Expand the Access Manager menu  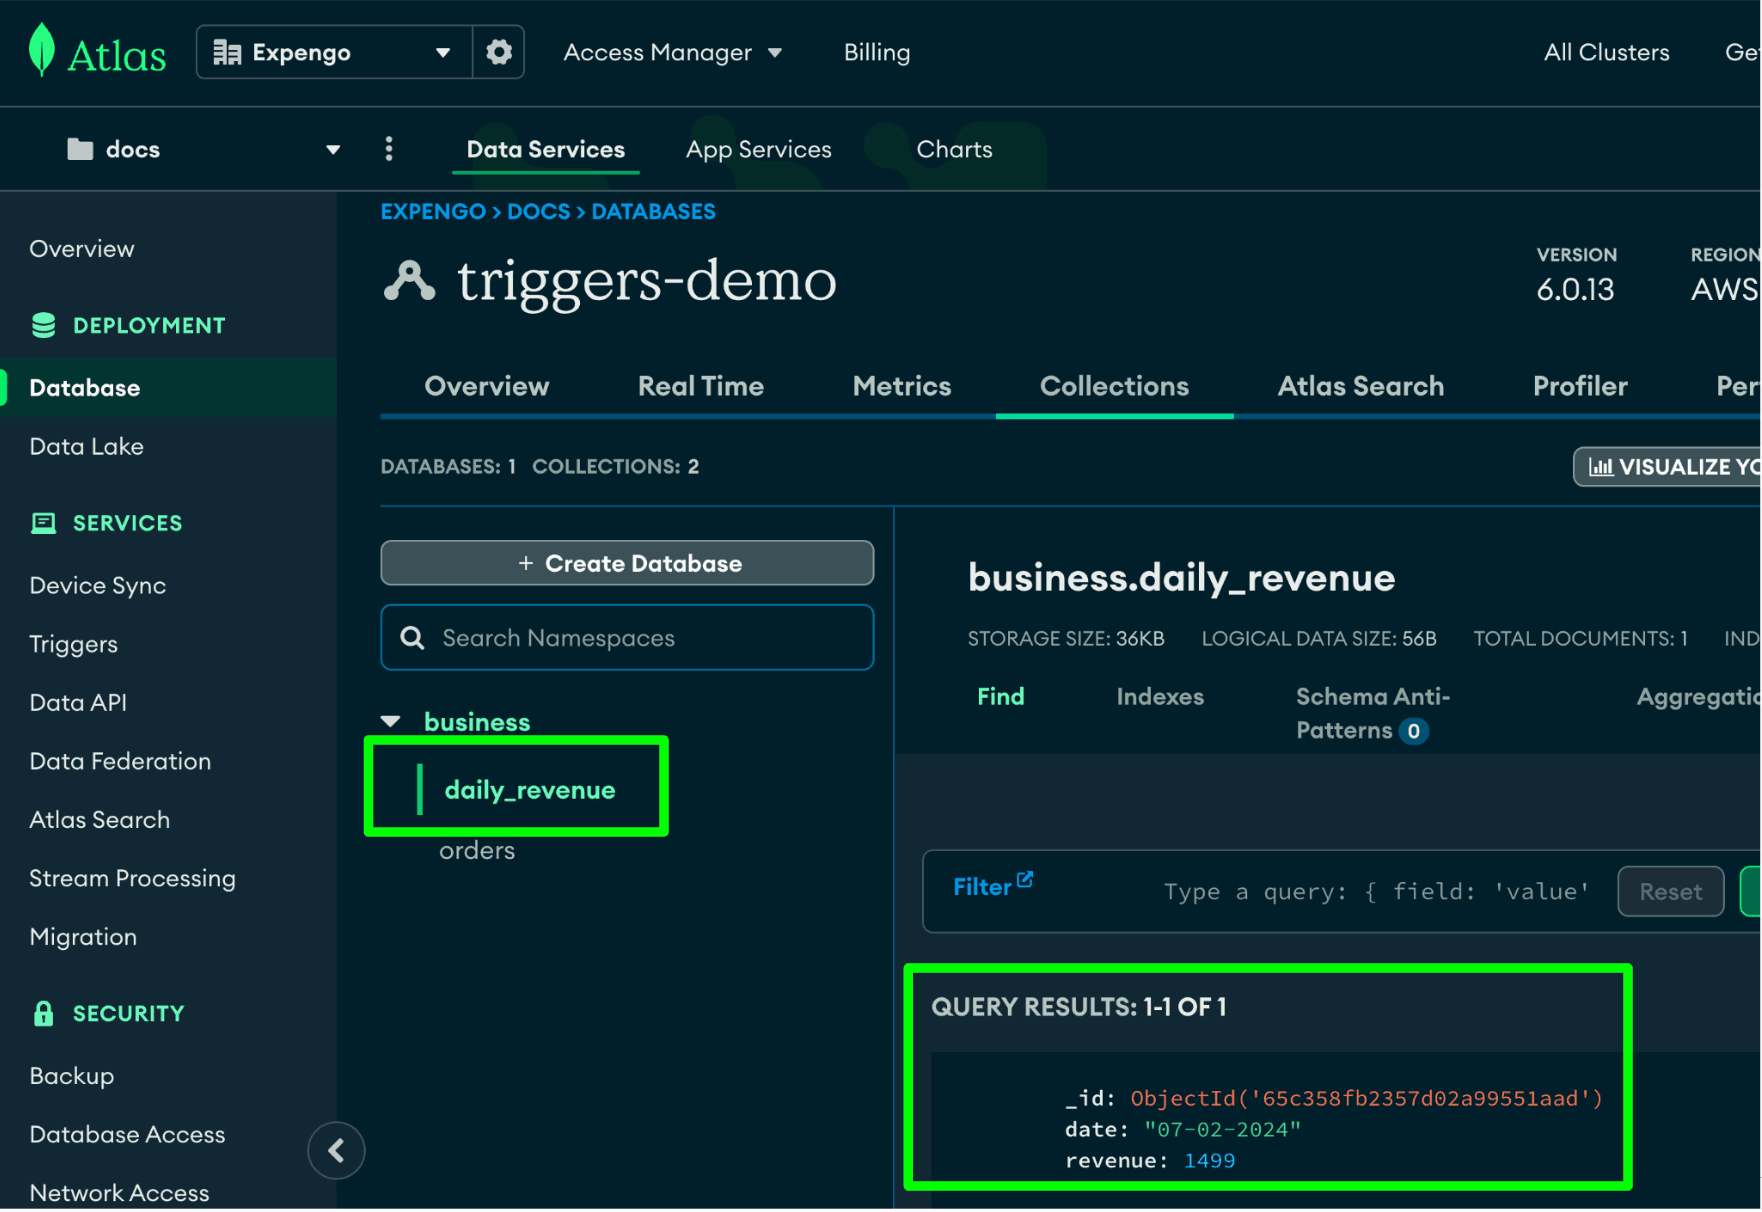[673, 52]
